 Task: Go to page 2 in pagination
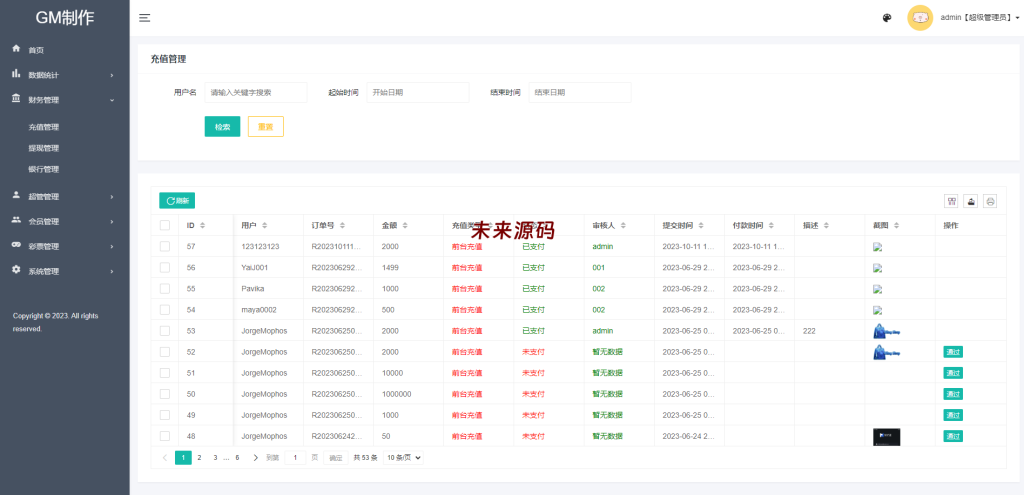tap(199, 458)
